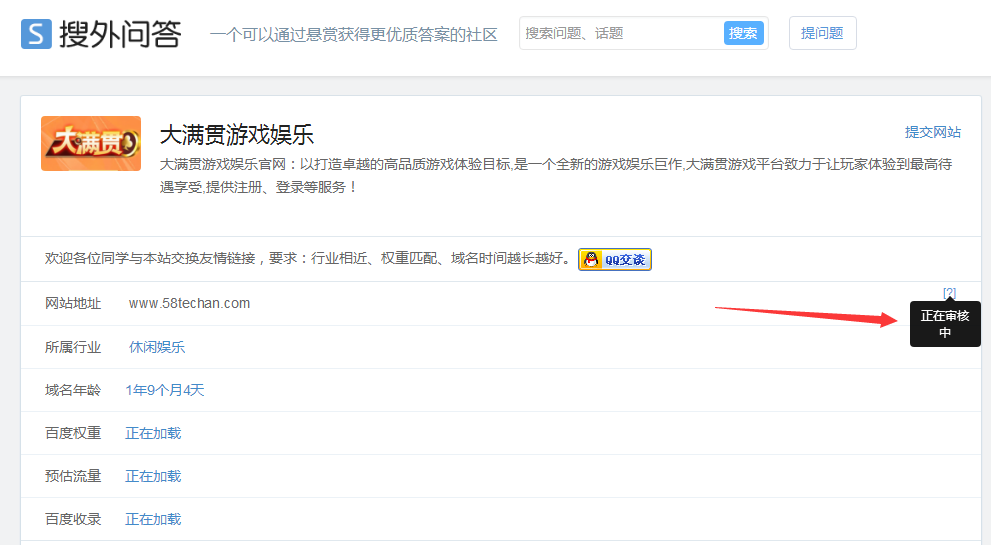Click the blue S logo icon
Viewport: 991px width, 545px height.
pyautogui.click(x=36, y=34)
